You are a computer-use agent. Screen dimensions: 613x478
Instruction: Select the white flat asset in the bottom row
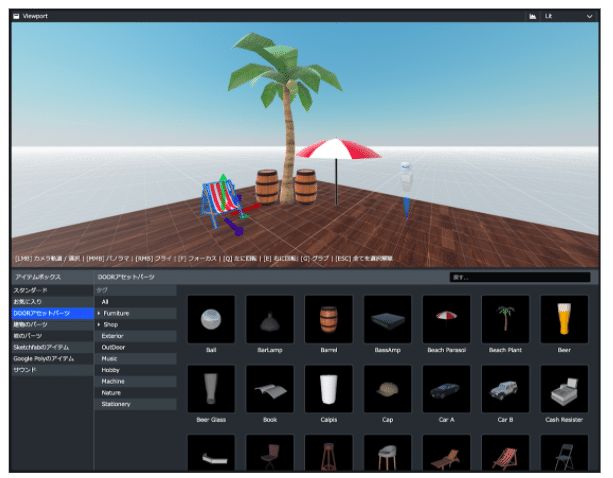coord(211,453)
